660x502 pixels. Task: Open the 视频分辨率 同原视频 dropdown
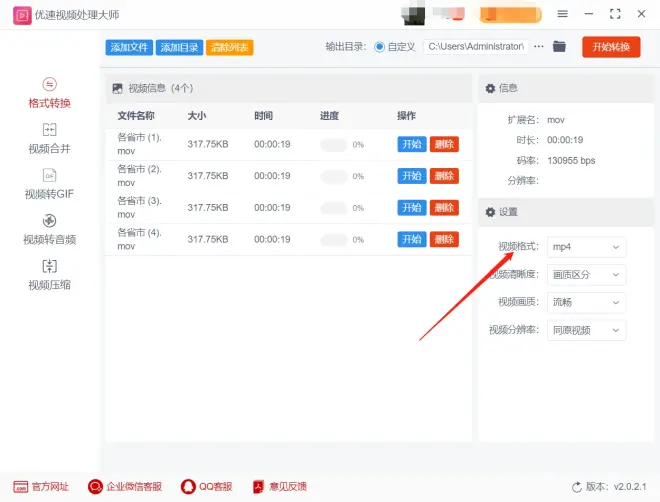[x=586, y=330]
